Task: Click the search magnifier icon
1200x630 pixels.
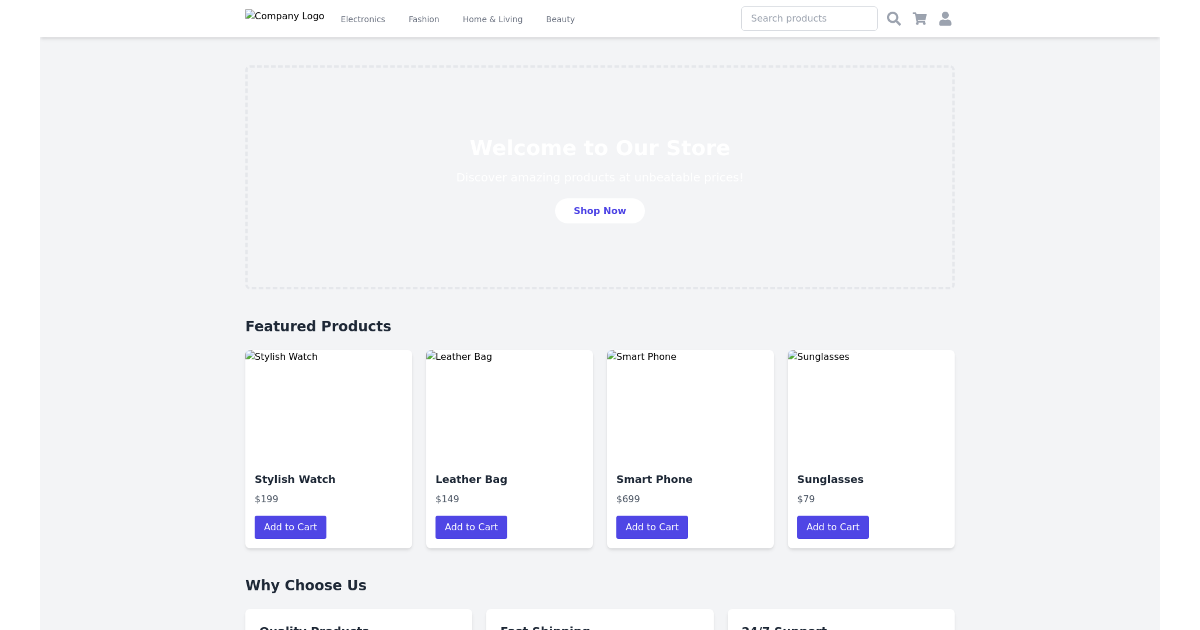Action: click(893, 18)
